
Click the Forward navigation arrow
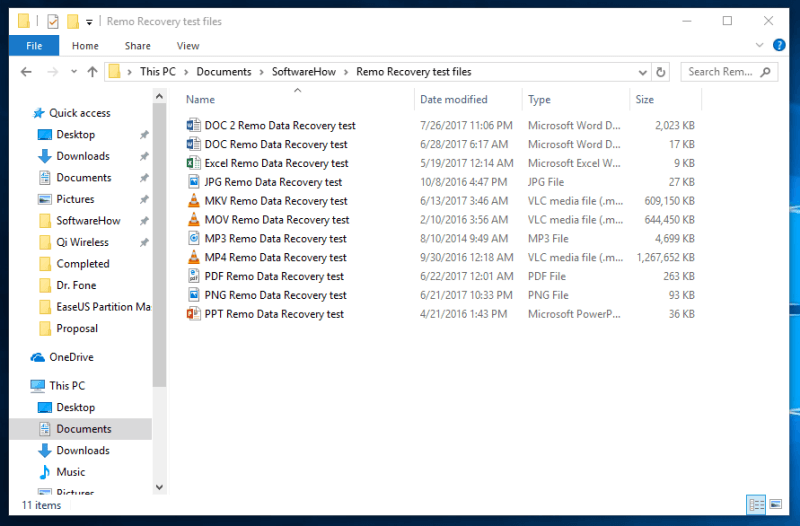click(53, 72)
